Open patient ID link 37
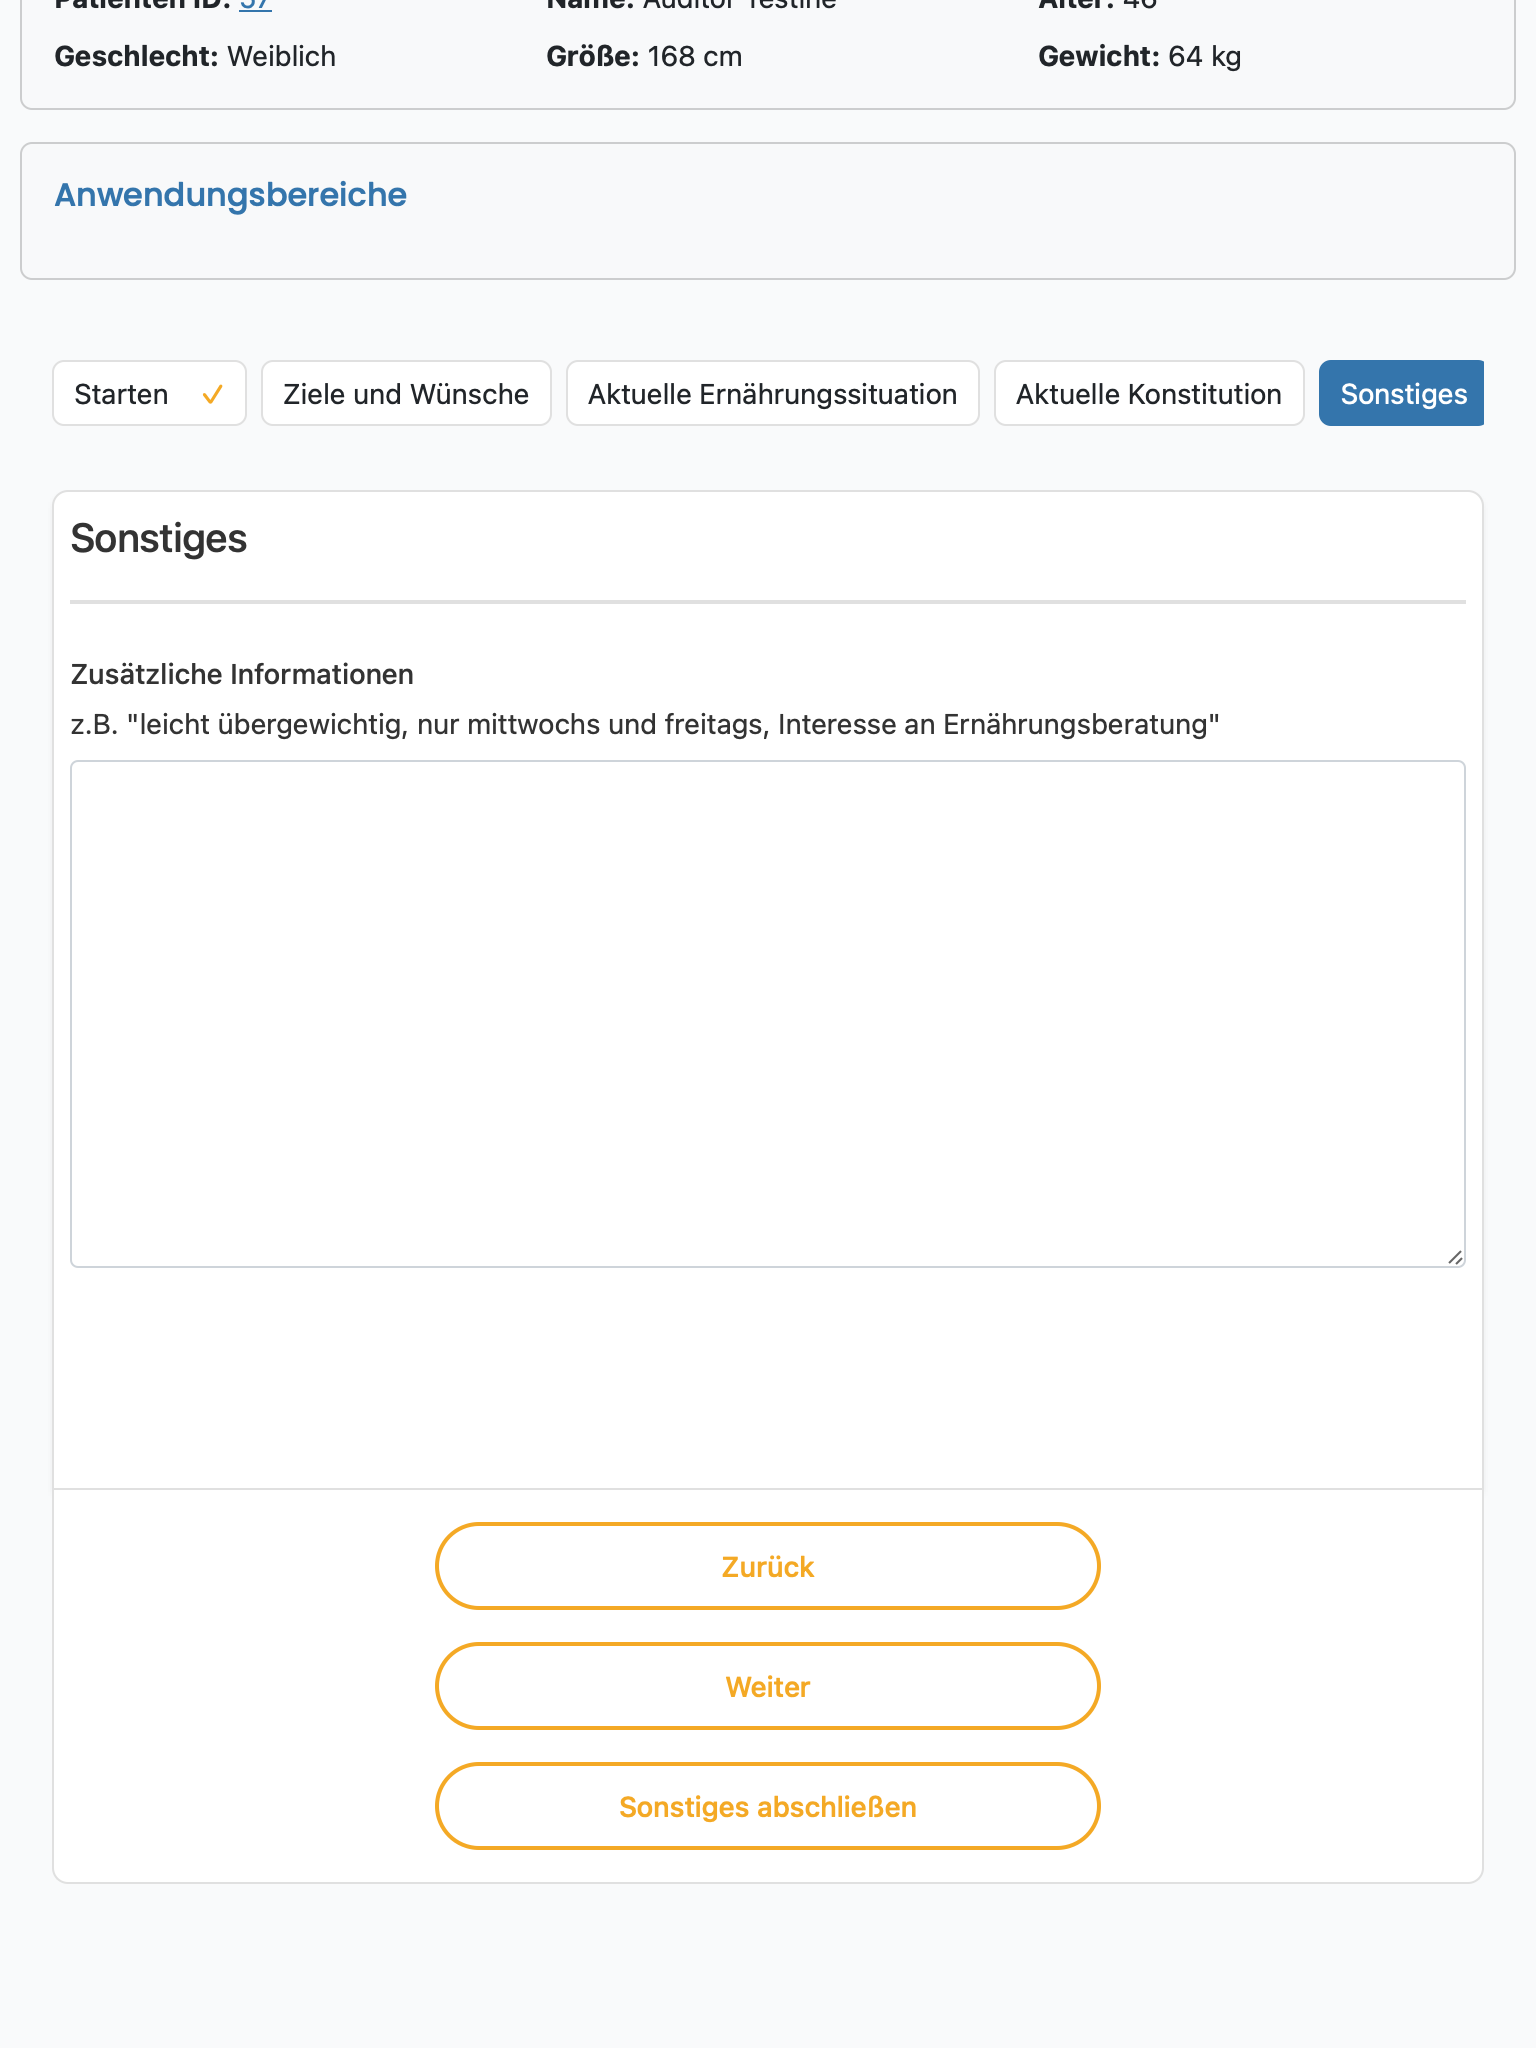 [256, 5]
